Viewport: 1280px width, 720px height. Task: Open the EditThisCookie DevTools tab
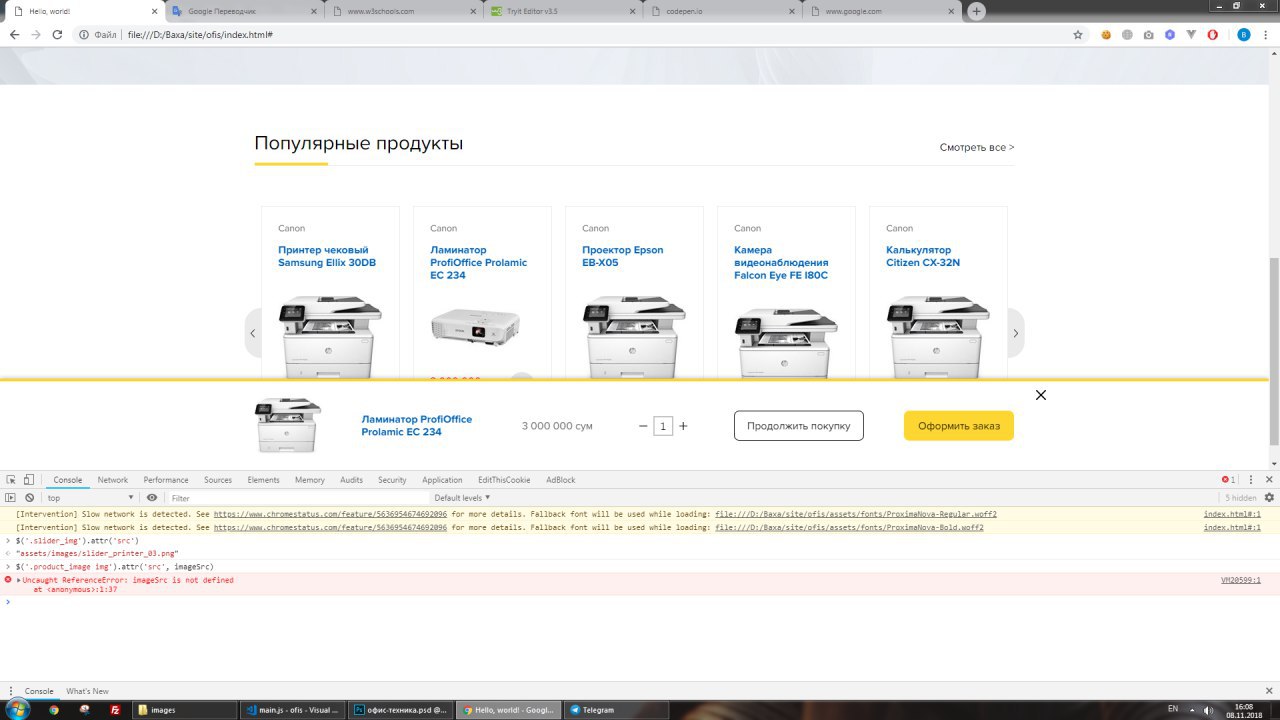504,480
